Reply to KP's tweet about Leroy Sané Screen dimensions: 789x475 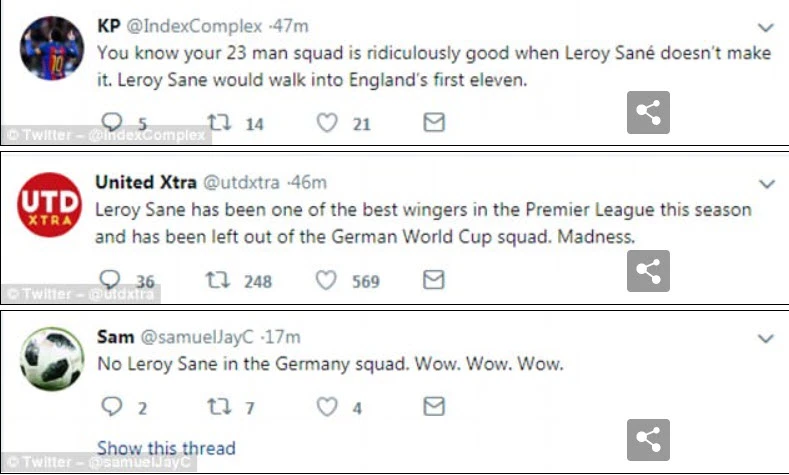click(111, 123)
